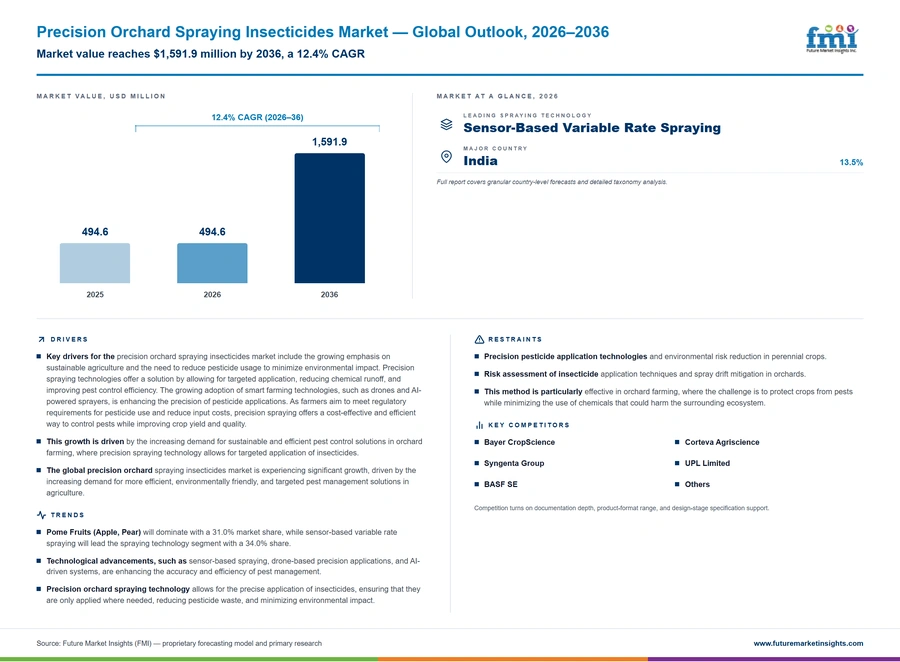The image size is (900, 662).
Task: Click the Key Competitors heading
Action: 529,425
